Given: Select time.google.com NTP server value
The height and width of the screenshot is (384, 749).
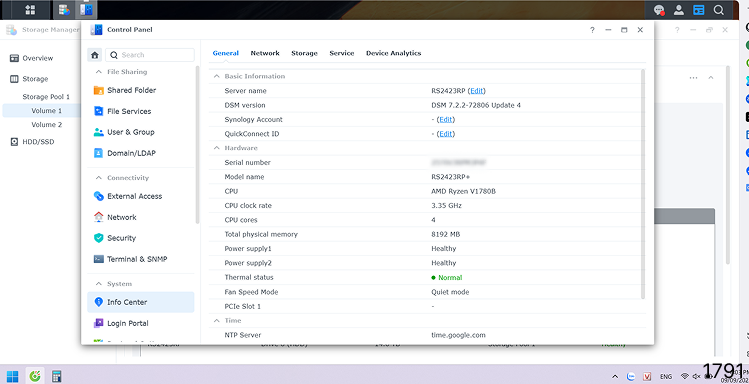Looking at the screenshot, I should (x=458, y=335).
